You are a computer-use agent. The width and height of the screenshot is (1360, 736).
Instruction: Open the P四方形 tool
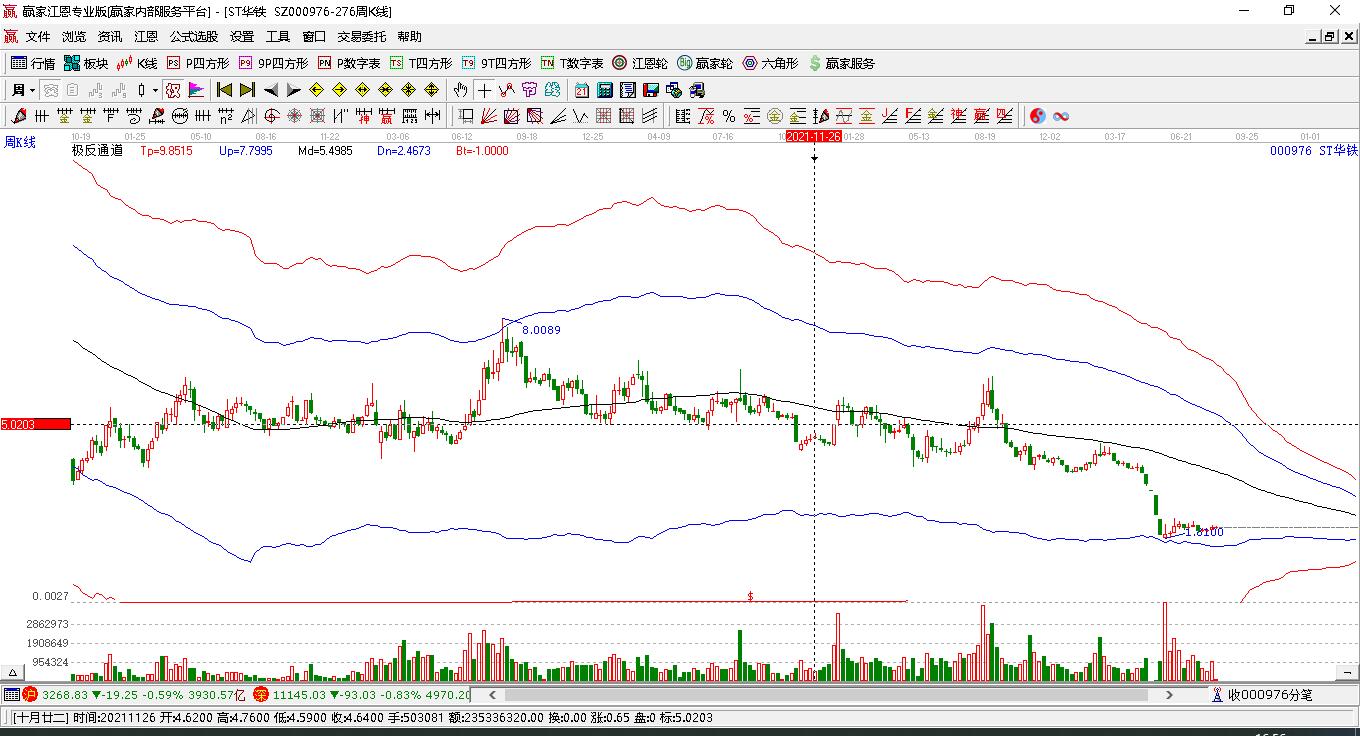click(x=198, y=63)
